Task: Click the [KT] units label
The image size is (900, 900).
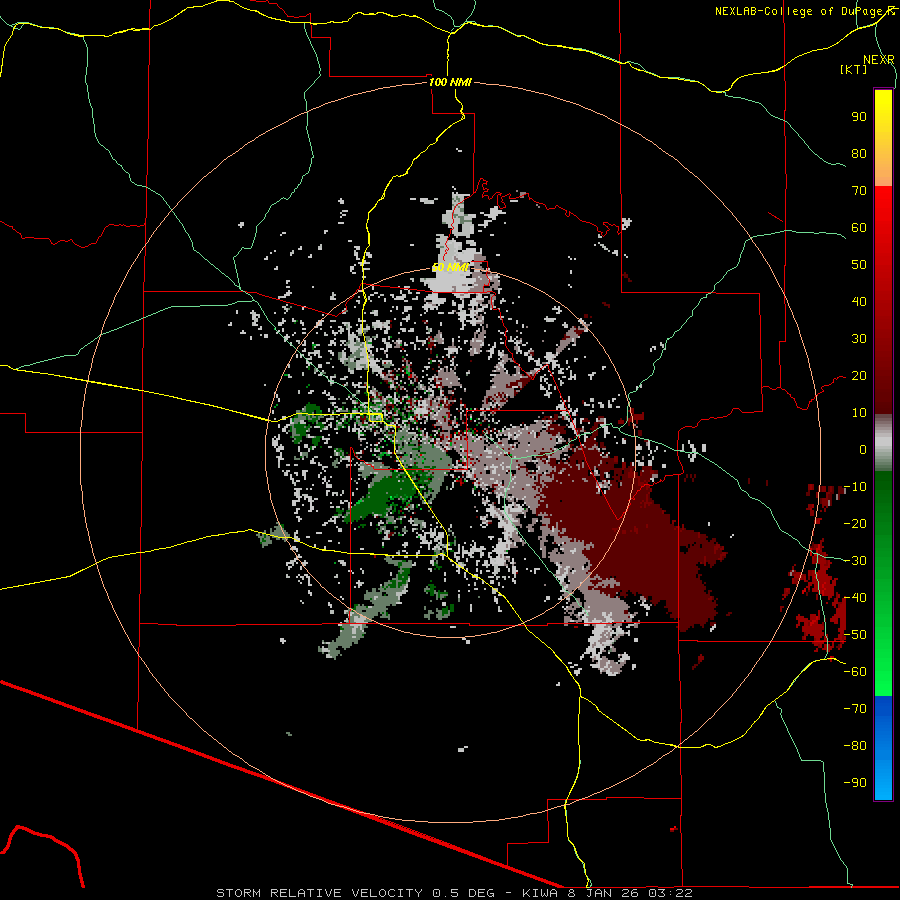Action: pos(853,69)
